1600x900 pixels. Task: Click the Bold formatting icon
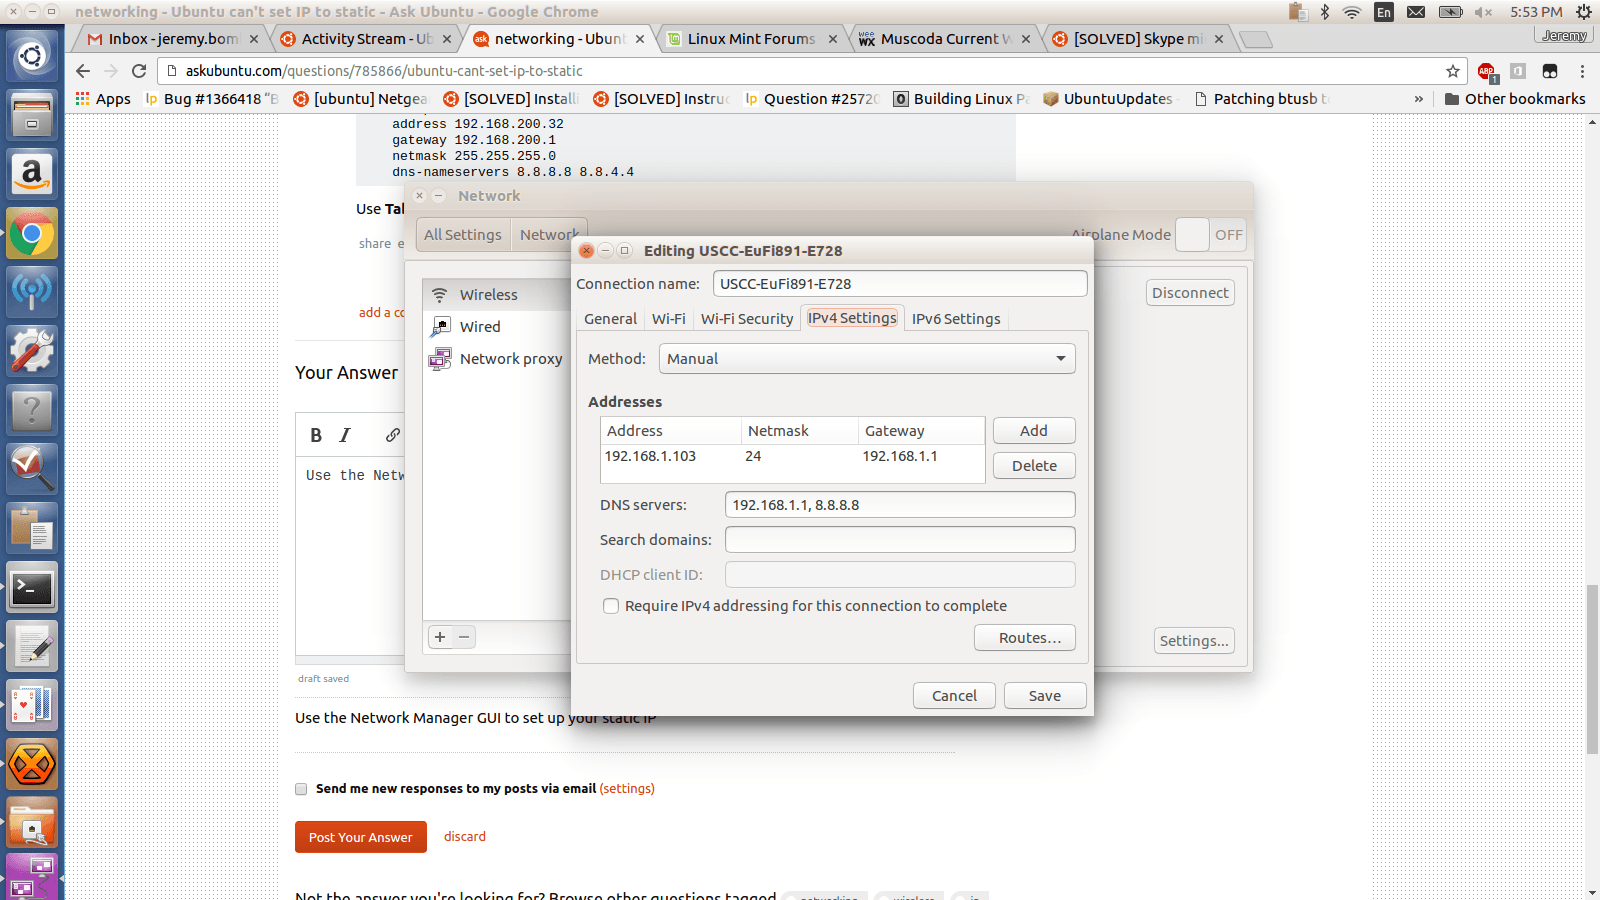[x=316, y=435]
